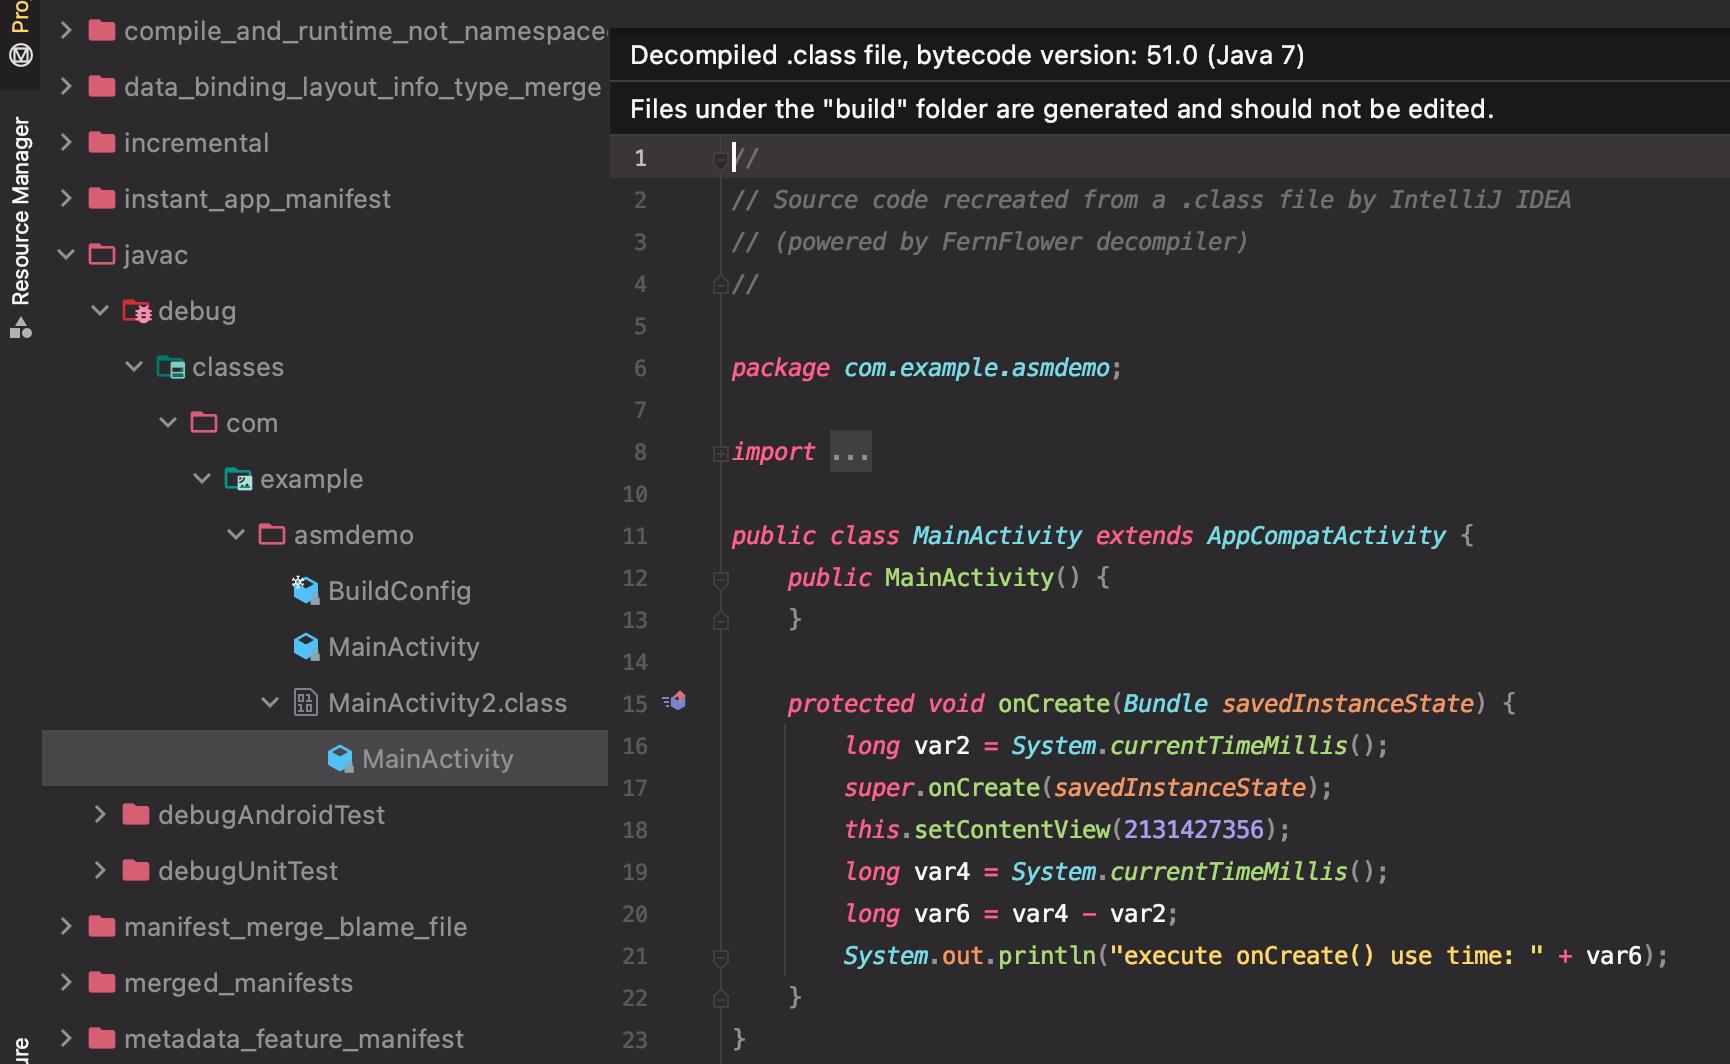Click the example package folder icon
The image size is (1730, 1064).
[x=239, y=479]
